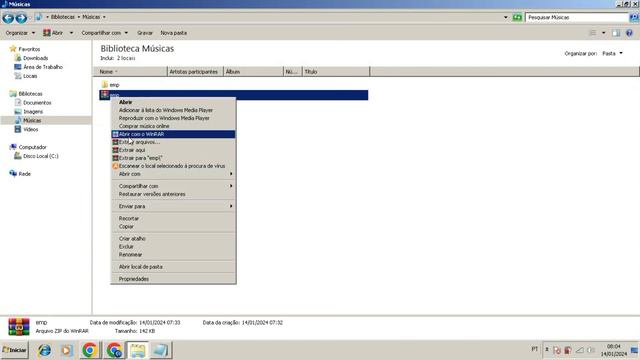The width and height of the screenshot is (640, 360).
Task: Open Google Chrome from the taskbar
Action: tap(90, 350)
